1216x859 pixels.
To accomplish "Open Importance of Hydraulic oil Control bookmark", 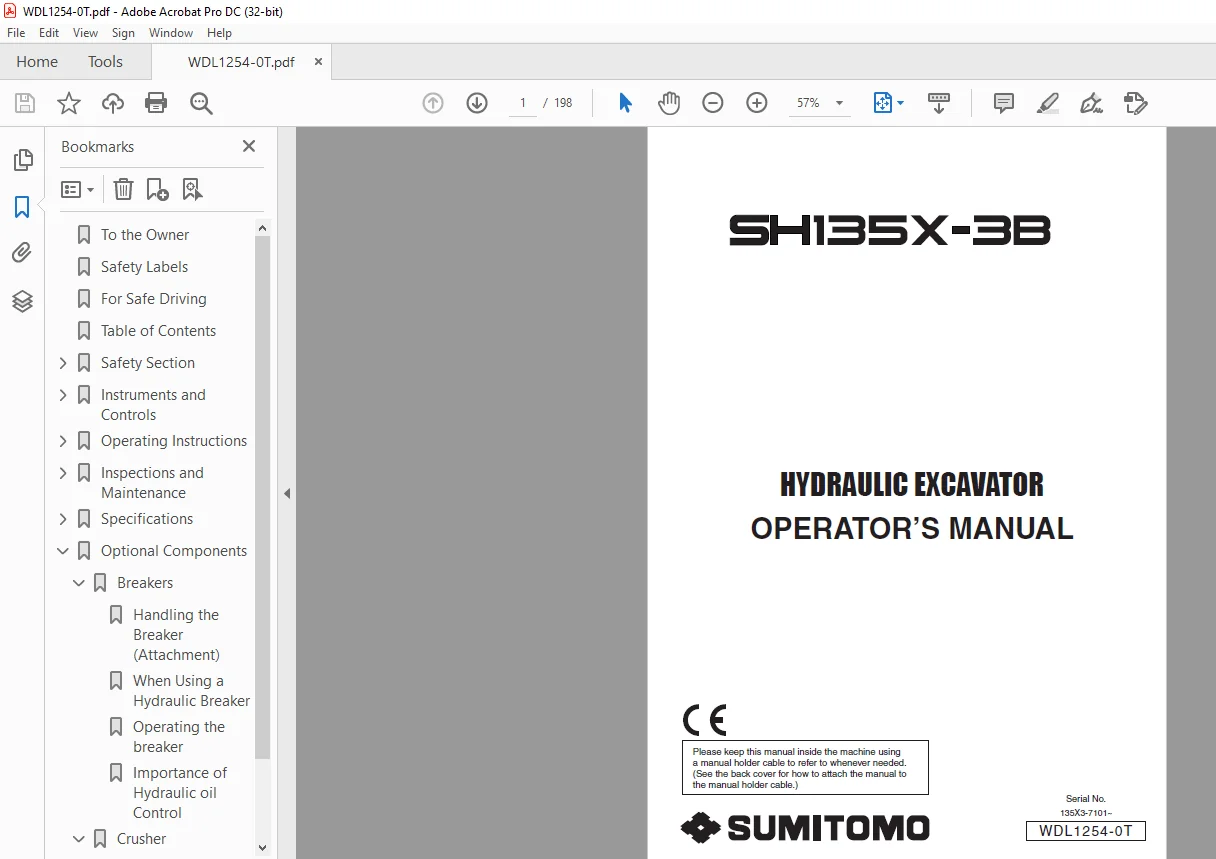I will (x=180, y=793).
